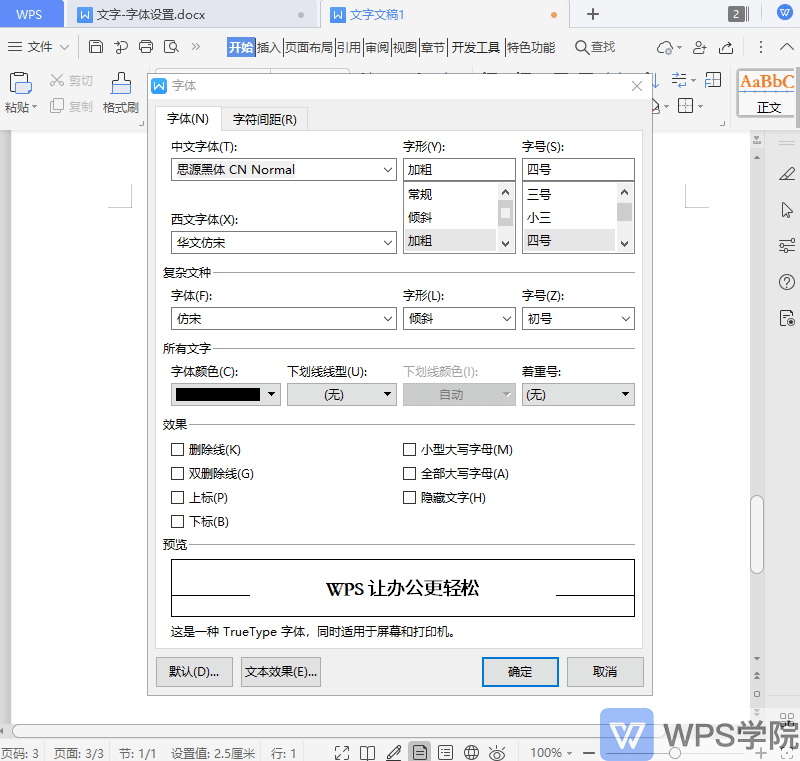Click the document backup icon in sidebar
Screen dimensions: 800x761
coord(787,318)
